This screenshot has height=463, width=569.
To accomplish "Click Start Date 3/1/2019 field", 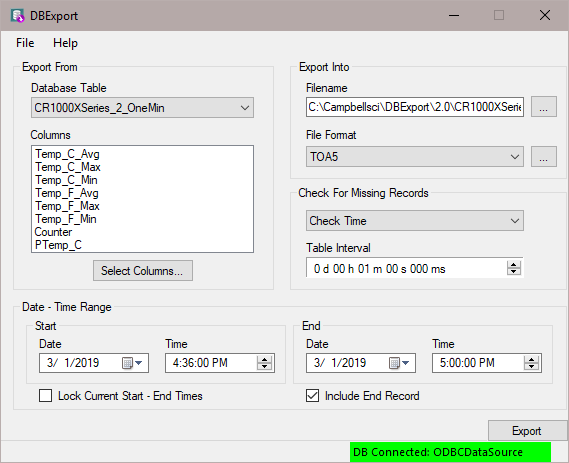I will 94,363.
